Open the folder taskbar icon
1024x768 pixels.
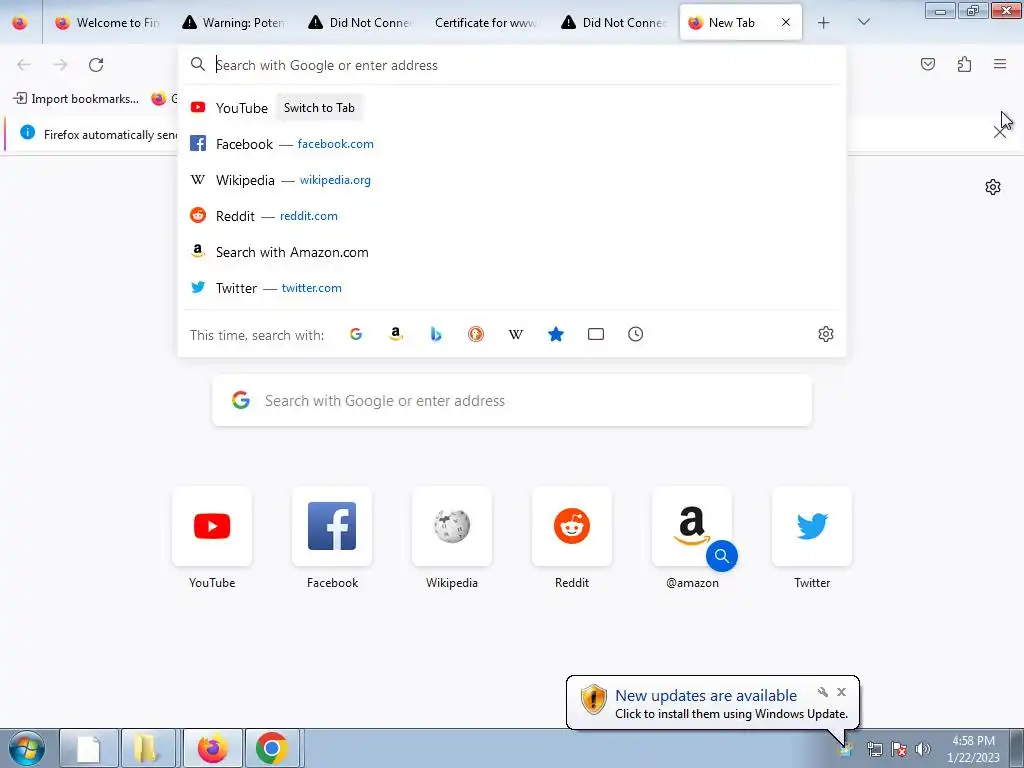pos(148,748)
